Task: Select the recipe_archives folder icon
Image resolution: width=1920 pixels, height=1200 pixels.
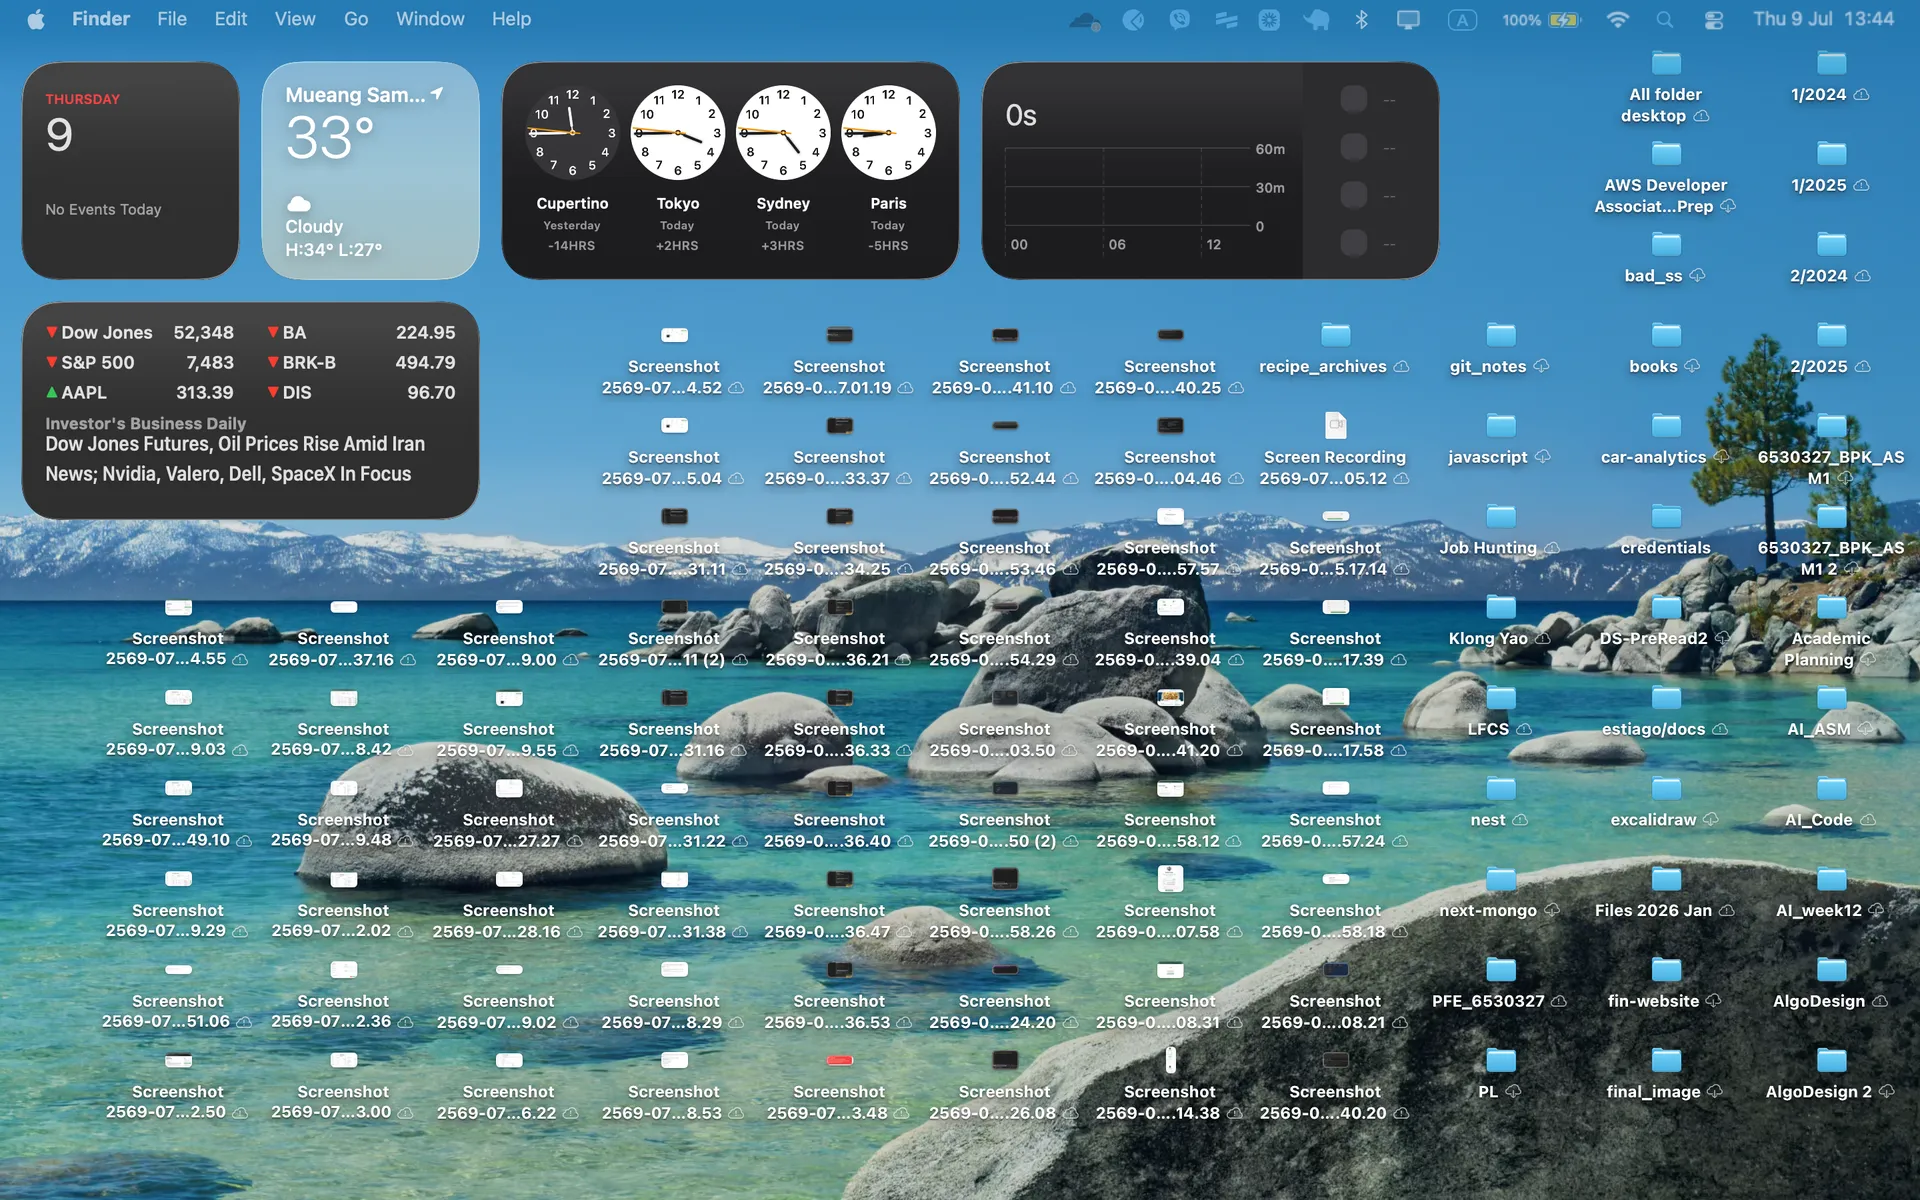Action: (1335, 334)
